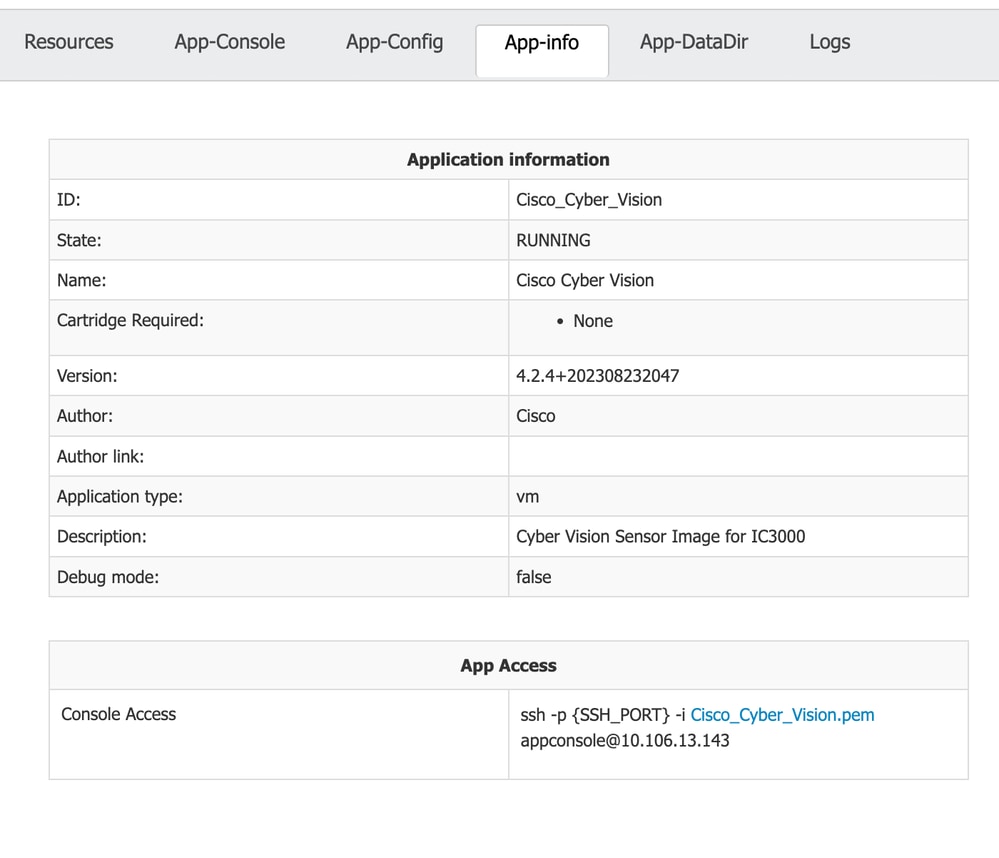This screenshot has width=999, height=858.
Task: Select the vm application type value
Action: pos(528,497)
